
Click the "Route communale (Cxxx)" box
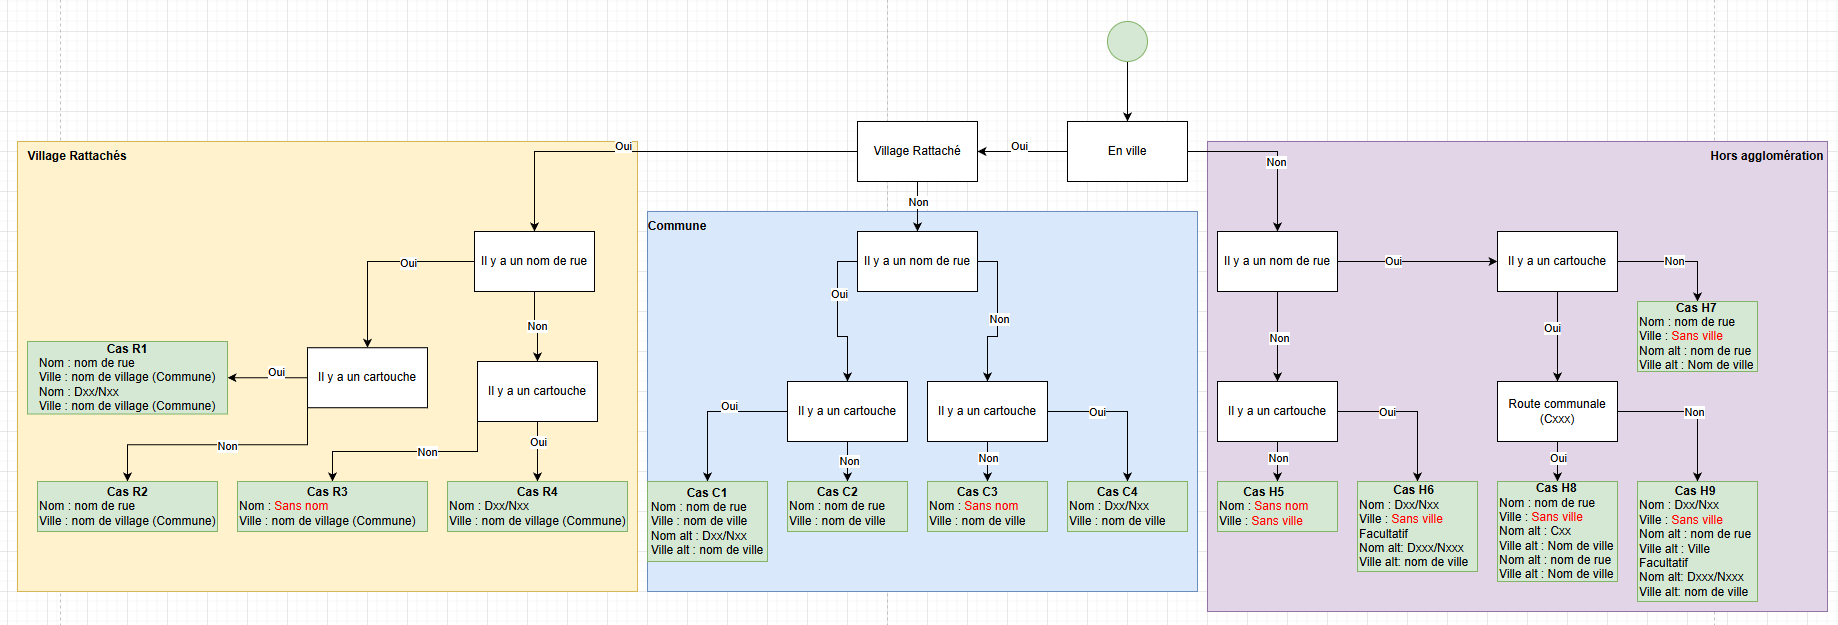(1557, 411)
